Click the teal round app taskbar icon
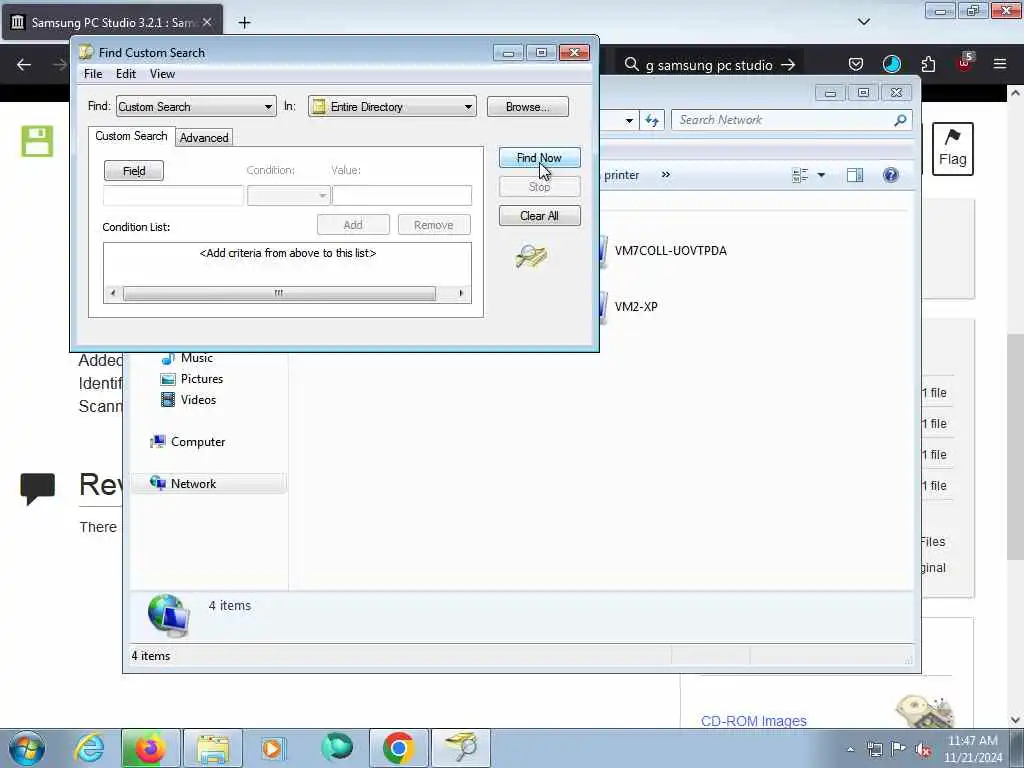The height and width of the screenshot is (768, 1024). pos(337,748)
